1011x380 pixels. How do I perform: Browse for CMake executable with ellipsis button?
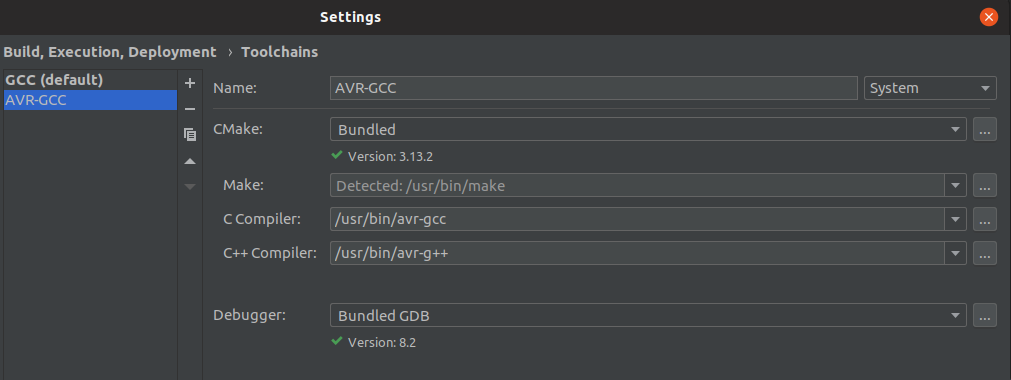pyautogui.click(x=984, y=129)
